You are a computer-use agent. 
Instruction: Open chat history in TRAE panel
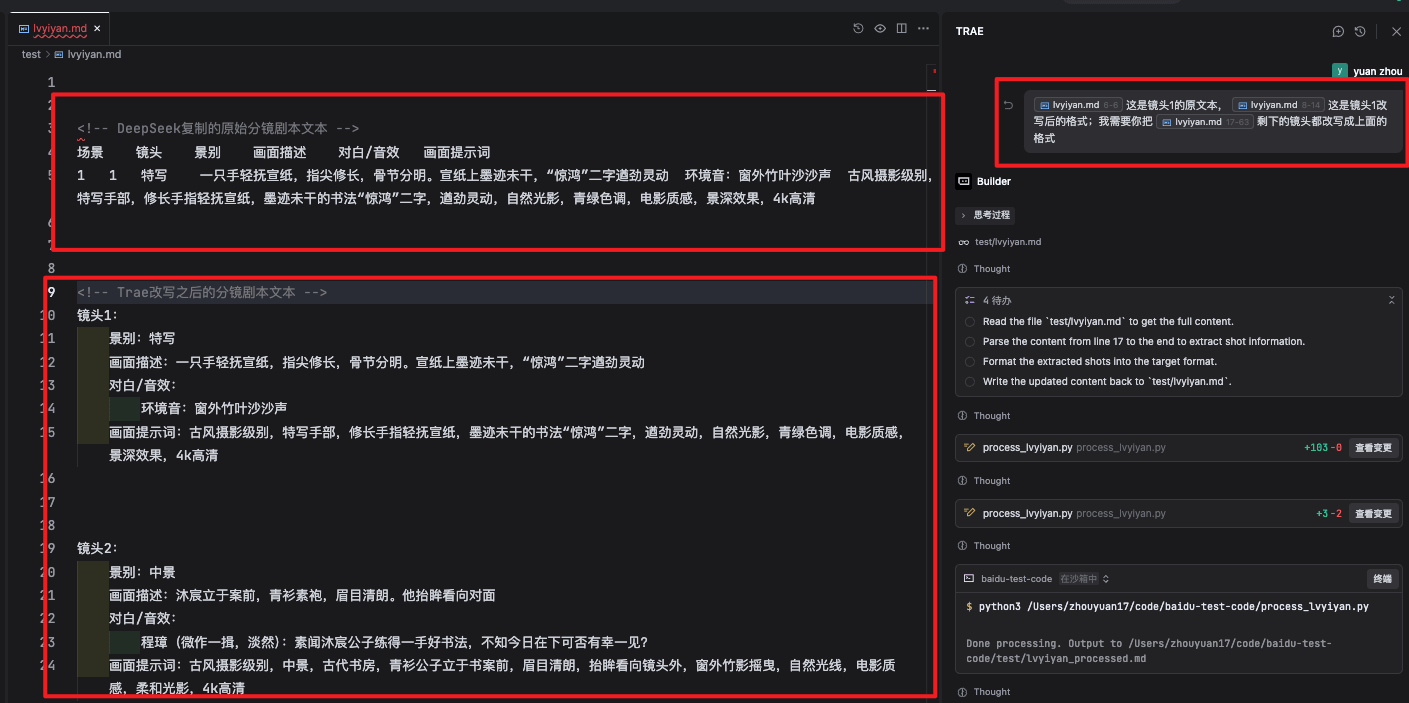(x=1360, y=31)
